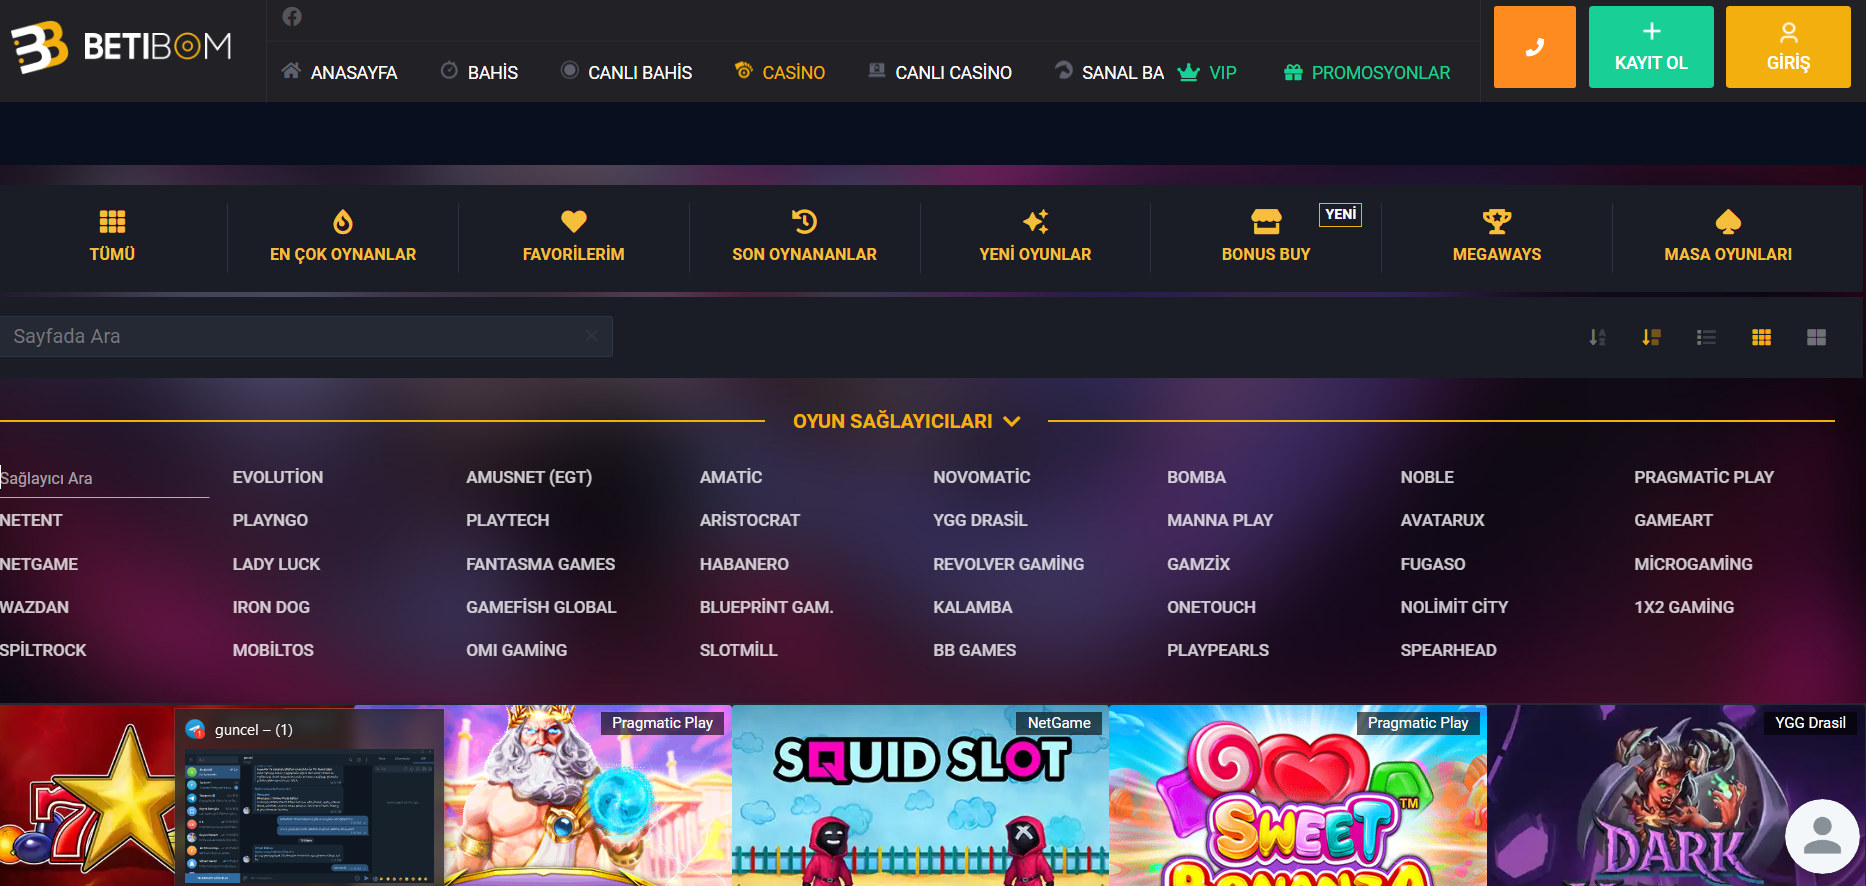Image resolution: width=1866 pixels, height=886 pixels.
Task: Switch to large tile view layout
Action: [x=1817, y=337]
